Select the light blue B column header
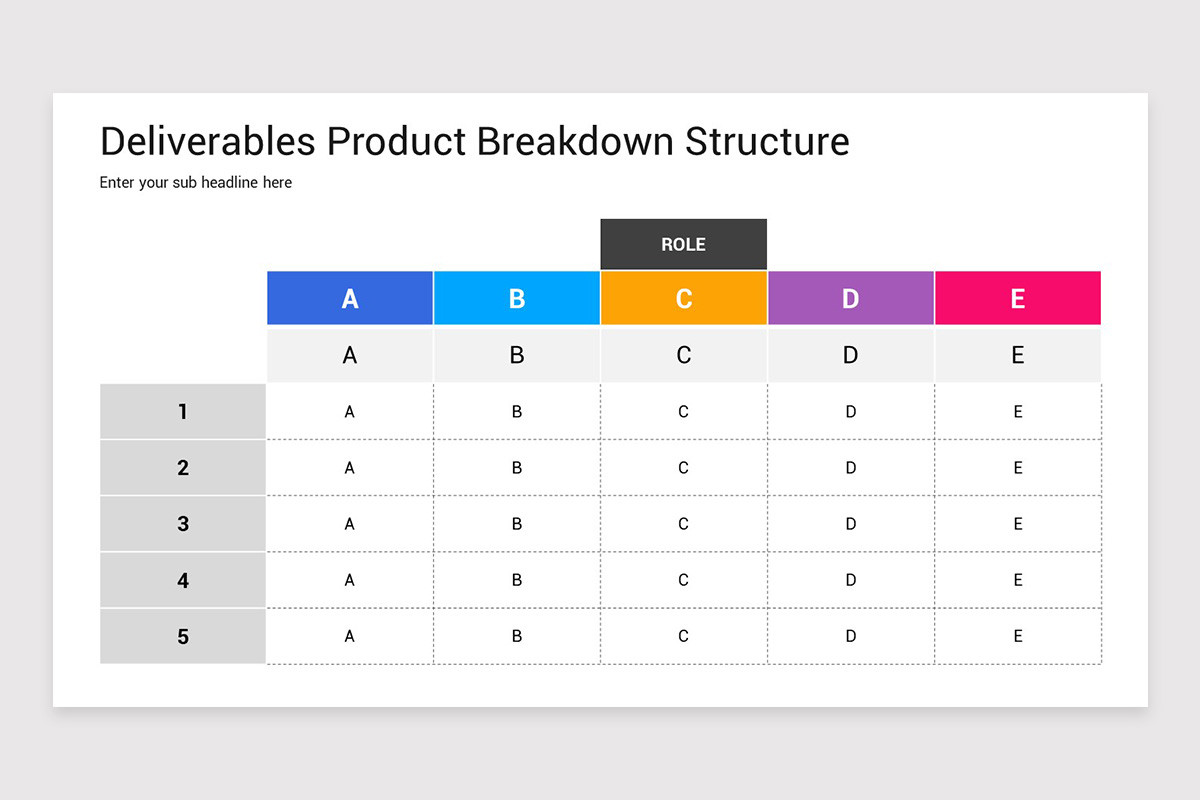 517,298
